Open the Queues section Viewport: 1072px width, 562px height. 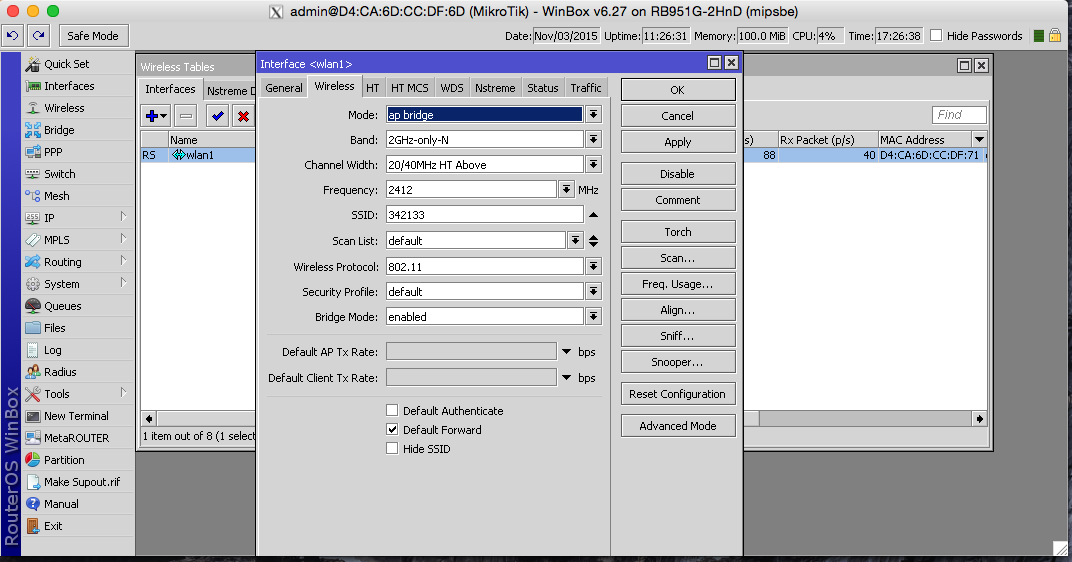pos(78,306)
